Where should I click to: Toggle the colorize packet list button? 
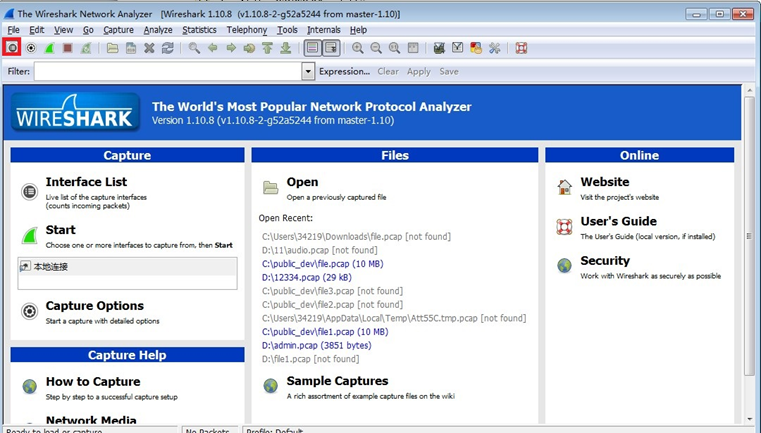pos(313,48)
